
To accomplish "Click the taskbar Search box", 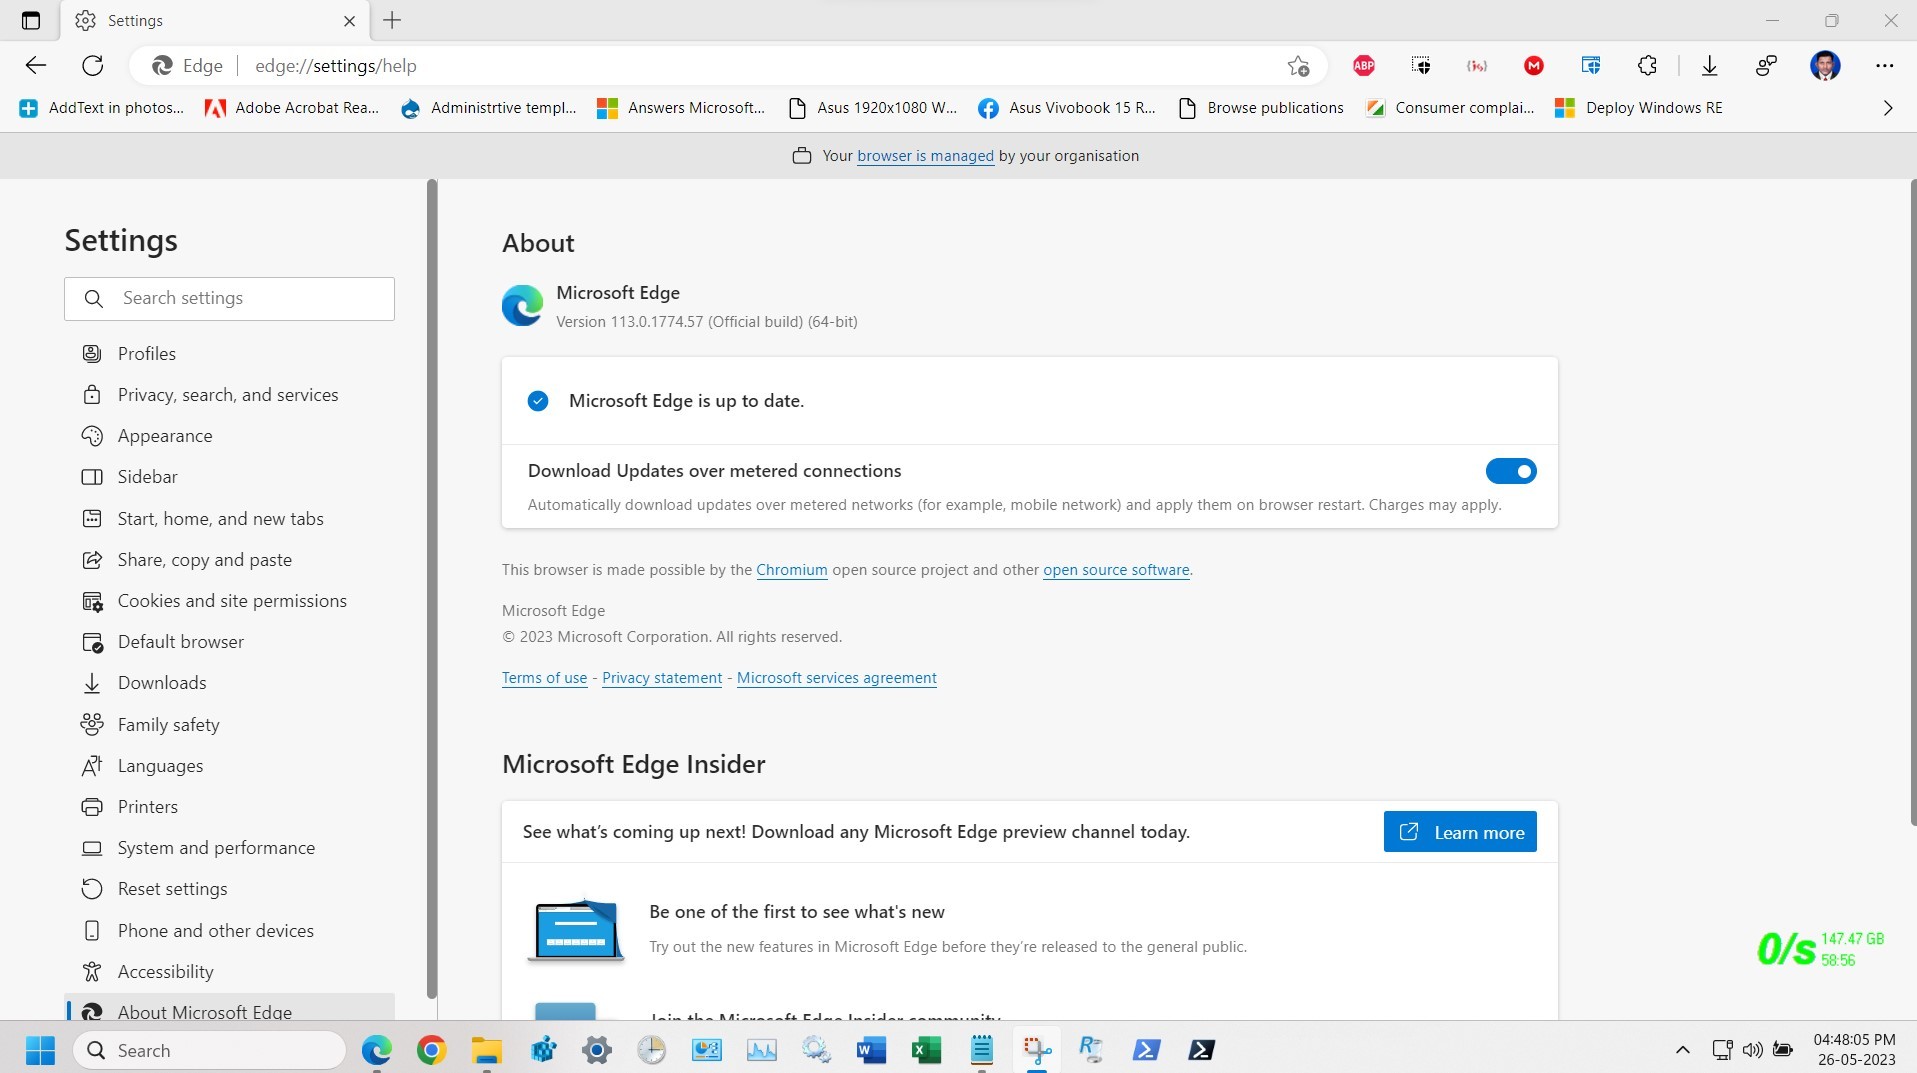I will tap(210, 1050).
